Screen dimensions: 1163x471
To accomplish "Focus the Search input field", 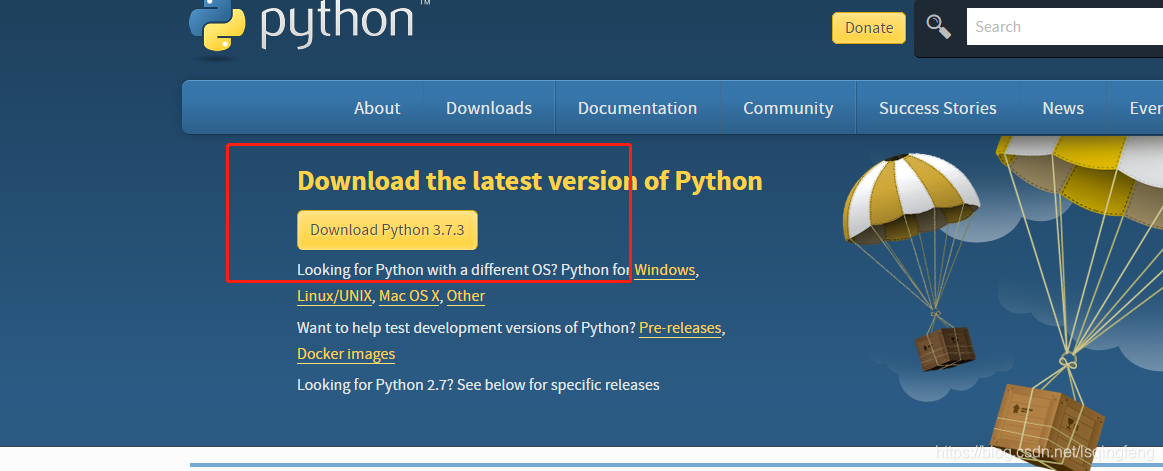I will pos(1064,27).
